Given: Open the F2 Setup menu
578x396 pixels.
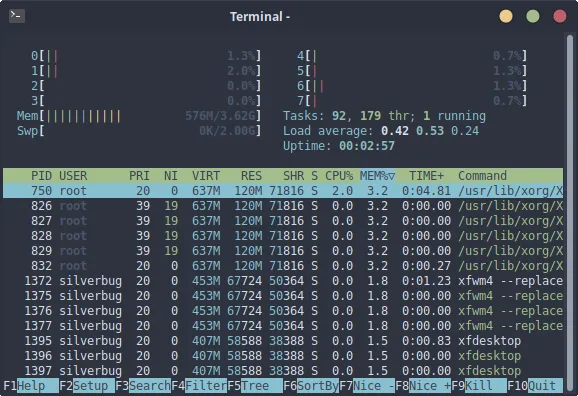Looking at the screenshot, I should 87,386.
